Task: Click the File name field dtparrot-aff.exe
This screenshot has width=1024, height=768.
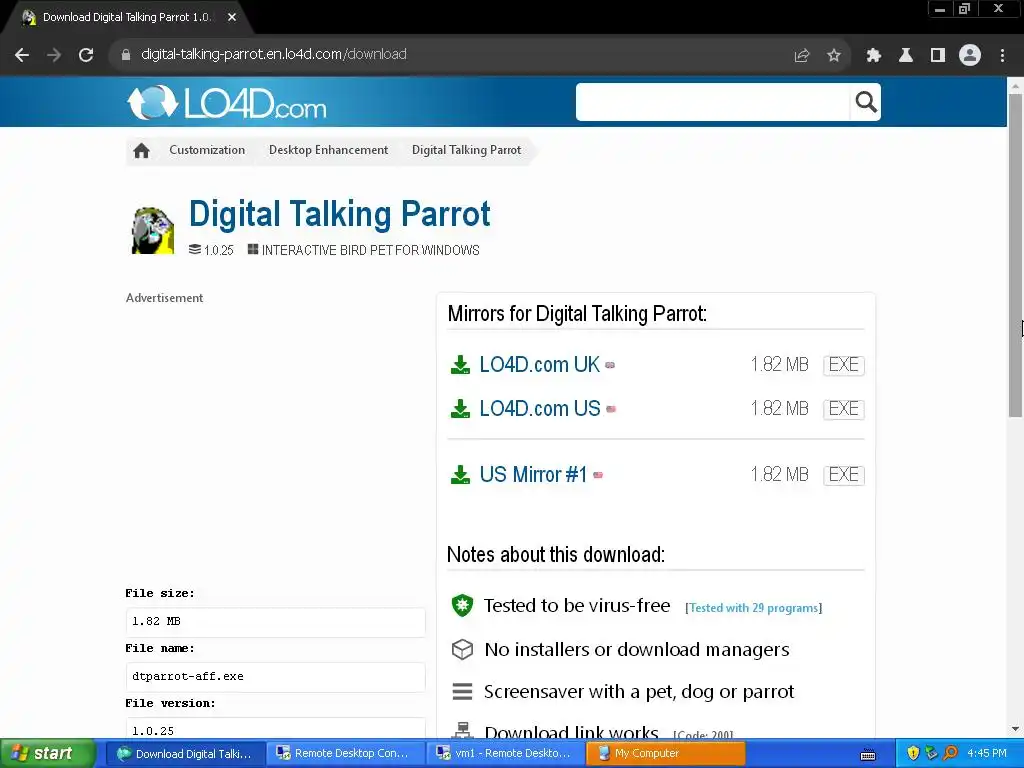Action: pos(275,677)
